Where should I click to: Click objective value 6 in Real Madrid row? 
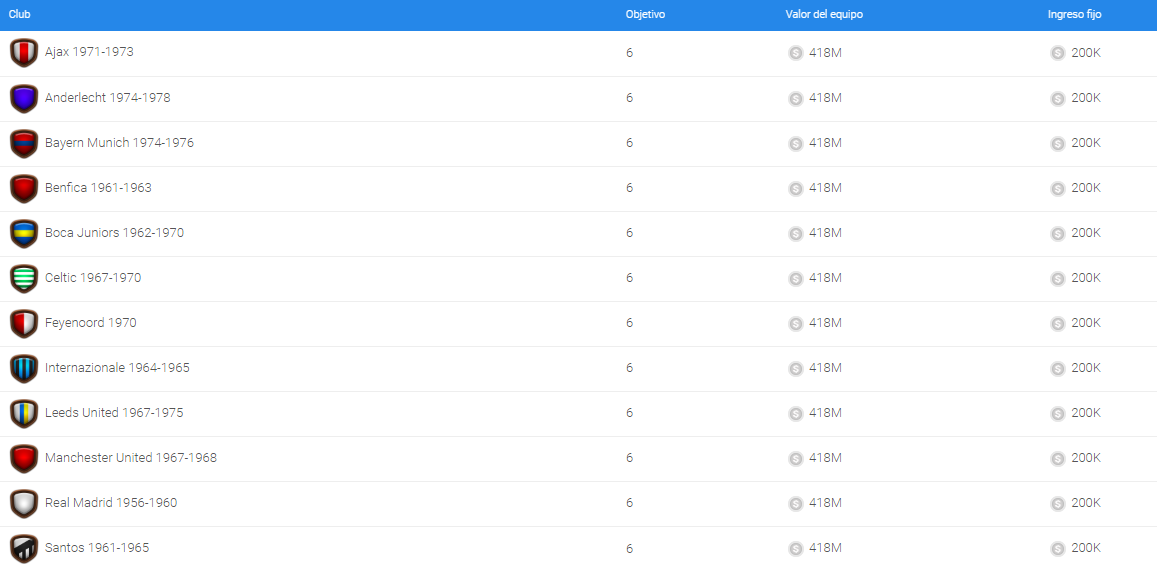[629, 504]
